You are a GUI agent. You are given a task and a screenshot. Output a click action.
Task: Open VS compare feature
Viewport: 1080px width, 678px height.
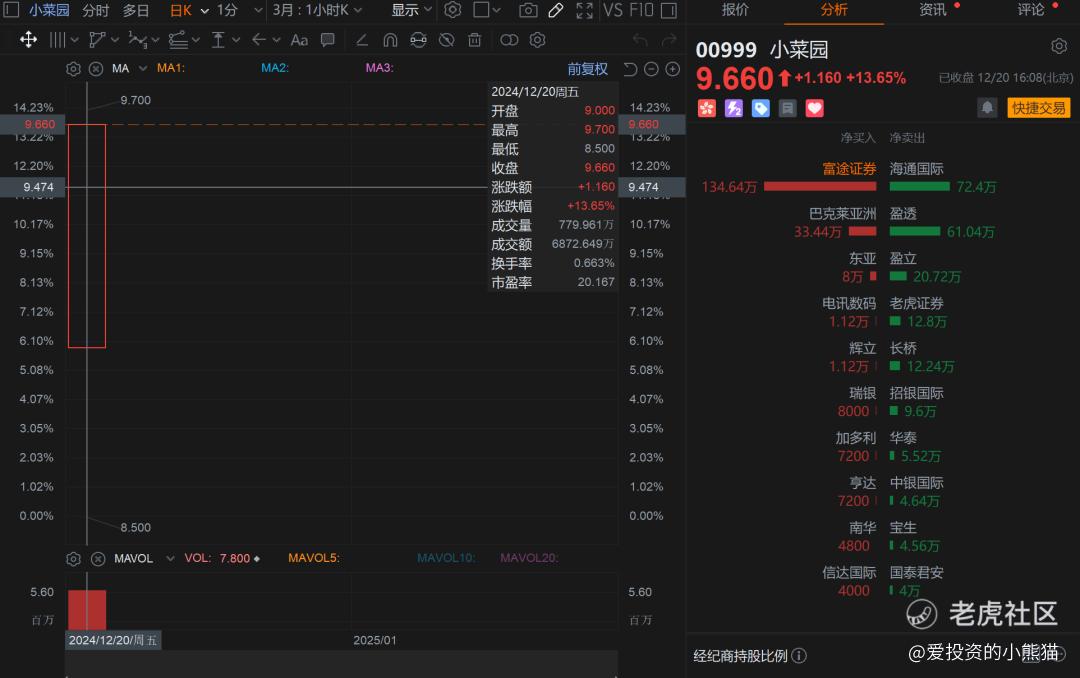(612, 10)
